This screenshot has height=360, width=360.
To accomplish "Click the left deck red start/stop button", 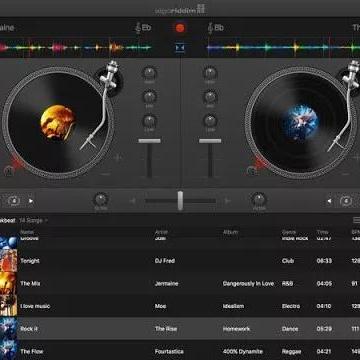I will tap(17, 163).
